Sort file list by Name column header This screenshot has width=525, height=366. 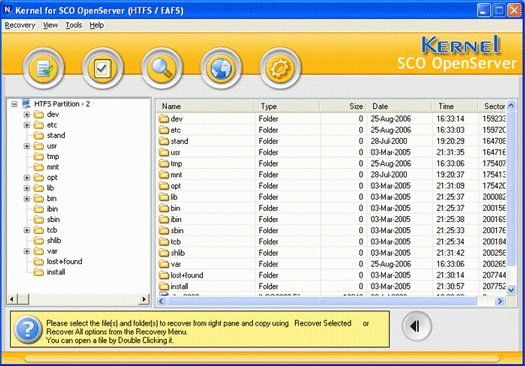click(205, 106)
